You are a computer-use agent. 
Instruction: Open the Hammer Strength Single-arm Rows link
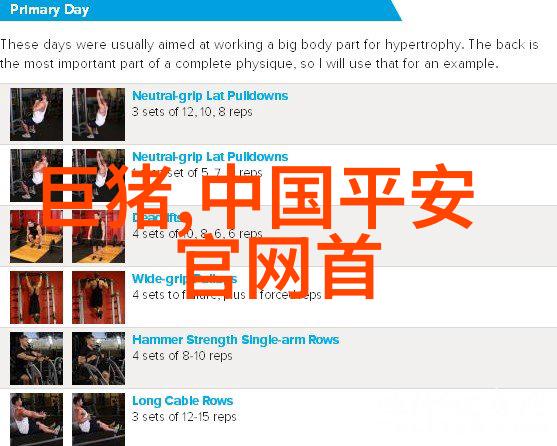(236, 340)
